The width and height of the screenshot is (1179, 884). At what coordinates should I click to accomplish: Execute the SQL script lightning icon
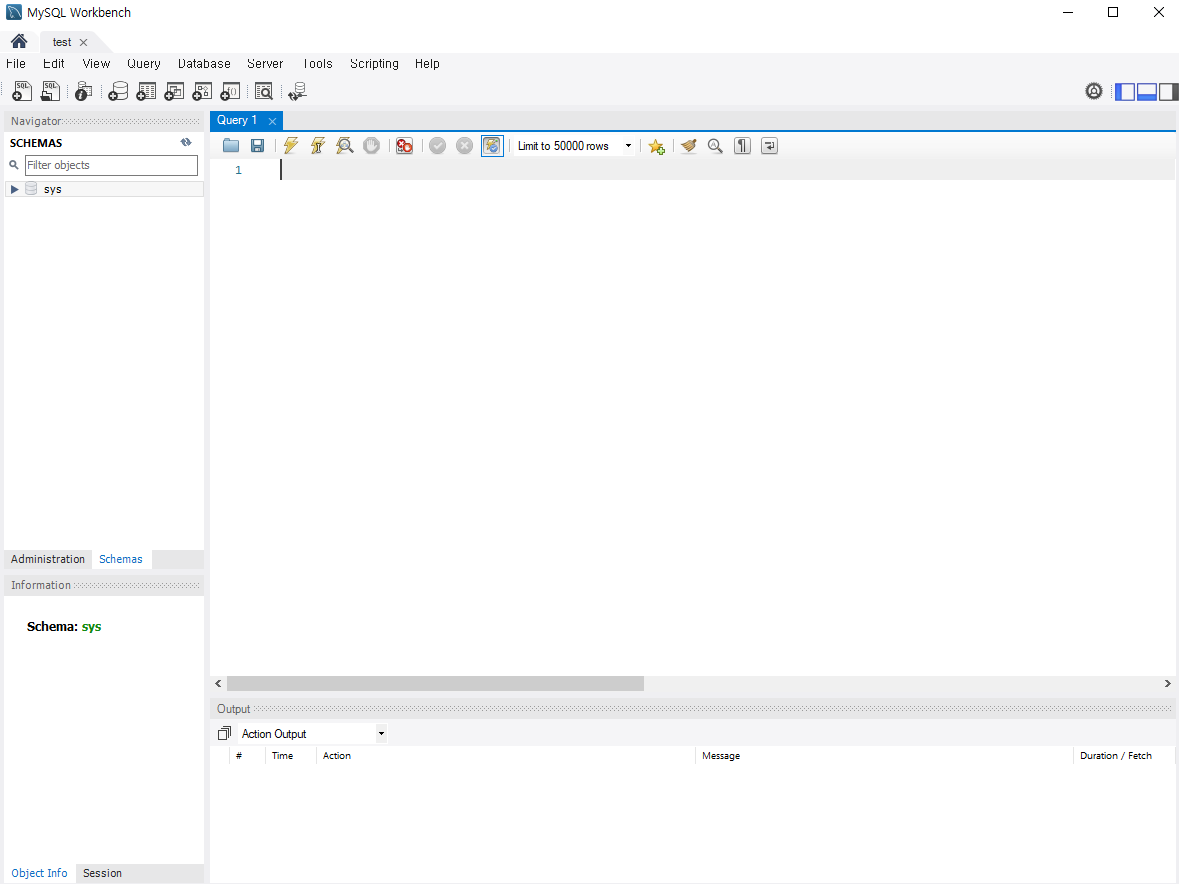coord(291,146)
